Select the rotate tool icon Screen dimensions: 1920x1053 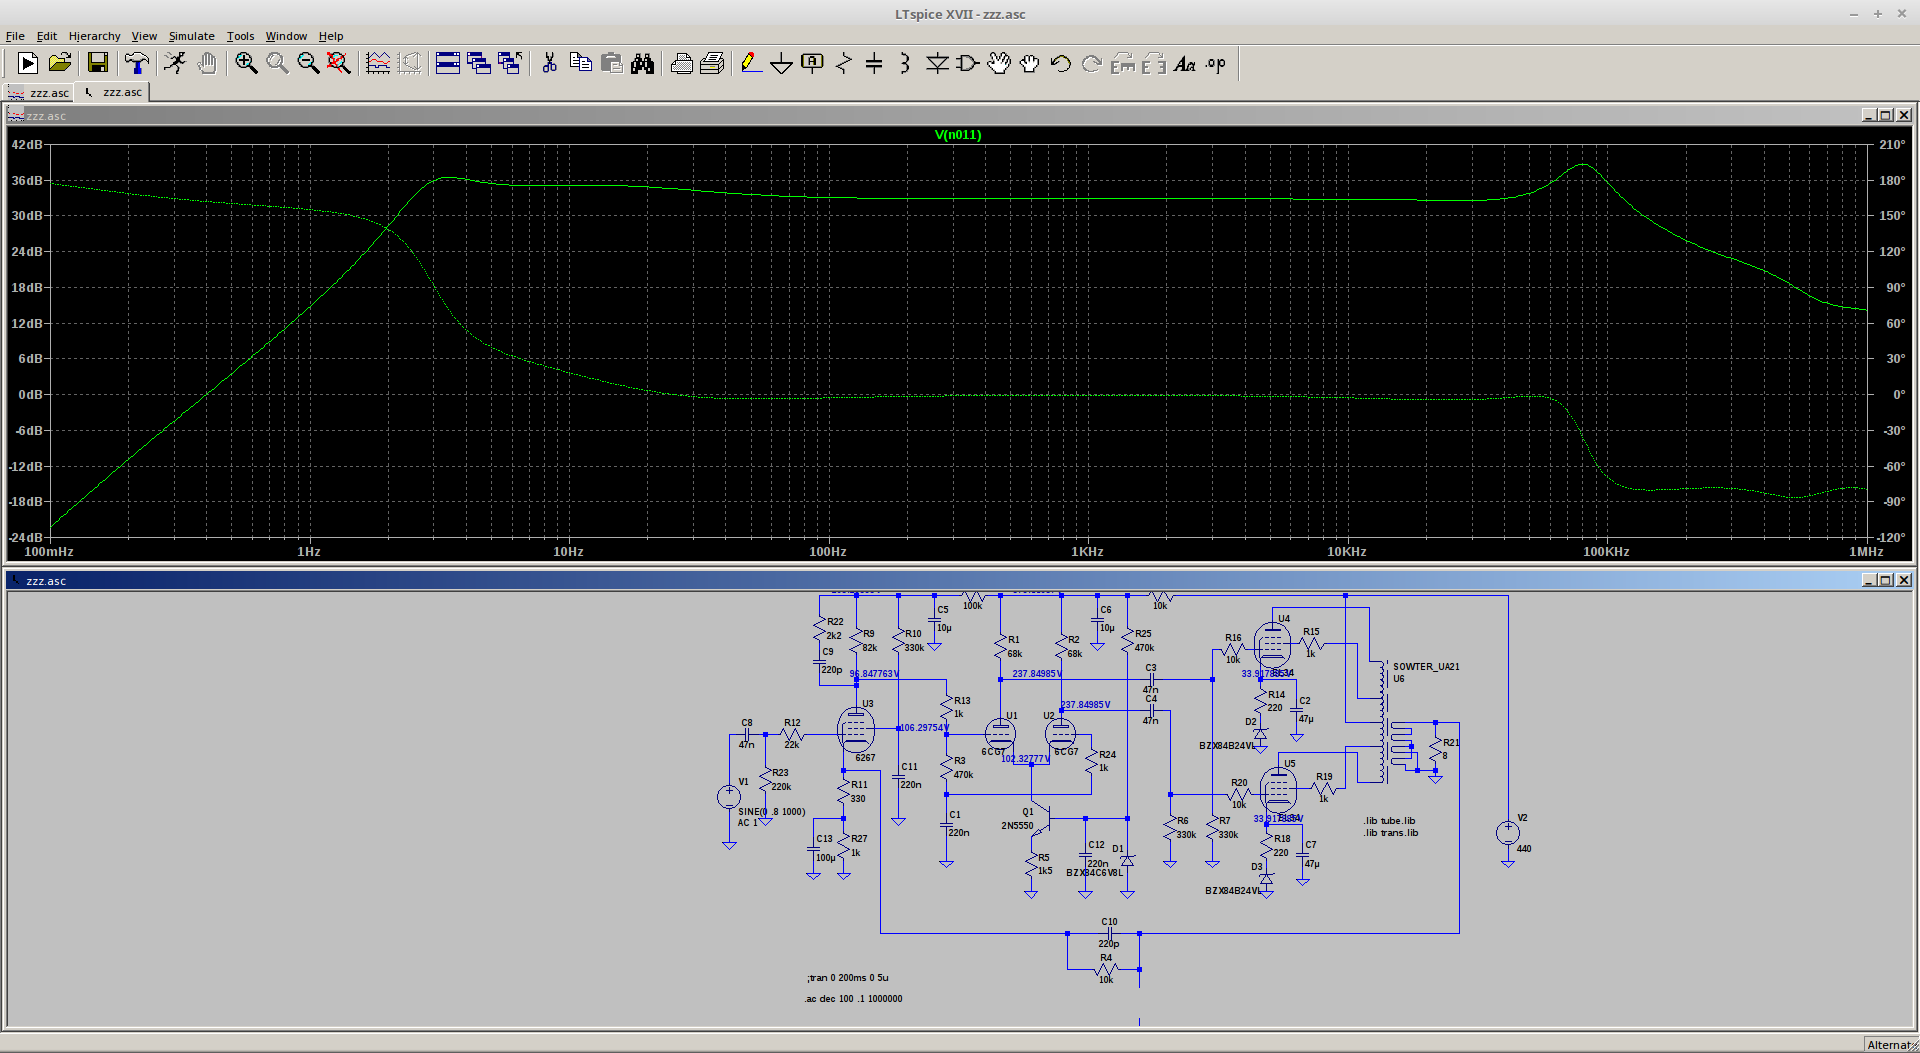point(1123,63)
